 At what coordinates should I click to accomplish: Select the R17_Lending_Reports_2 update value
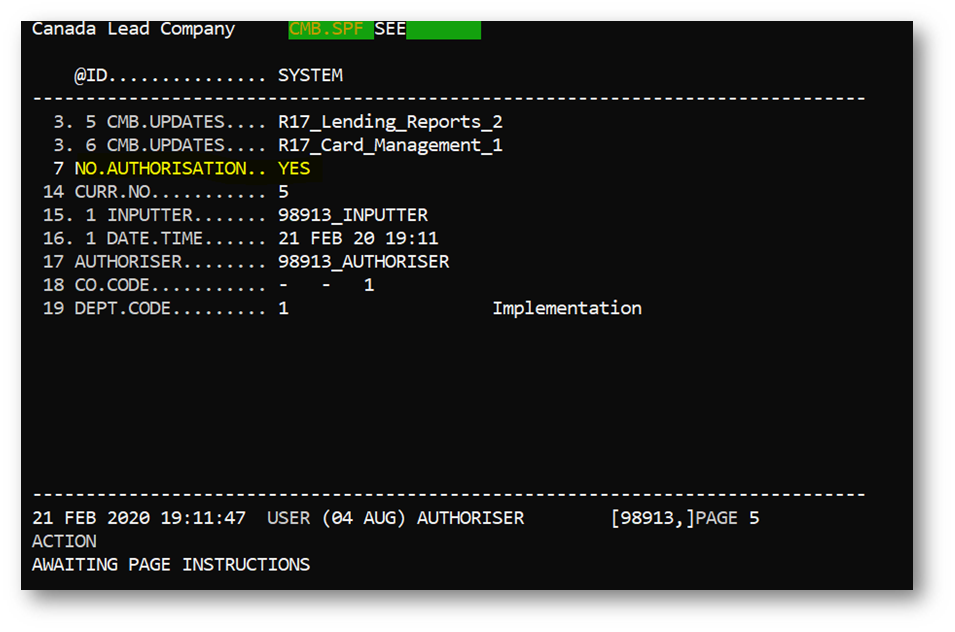coord(390,122)
